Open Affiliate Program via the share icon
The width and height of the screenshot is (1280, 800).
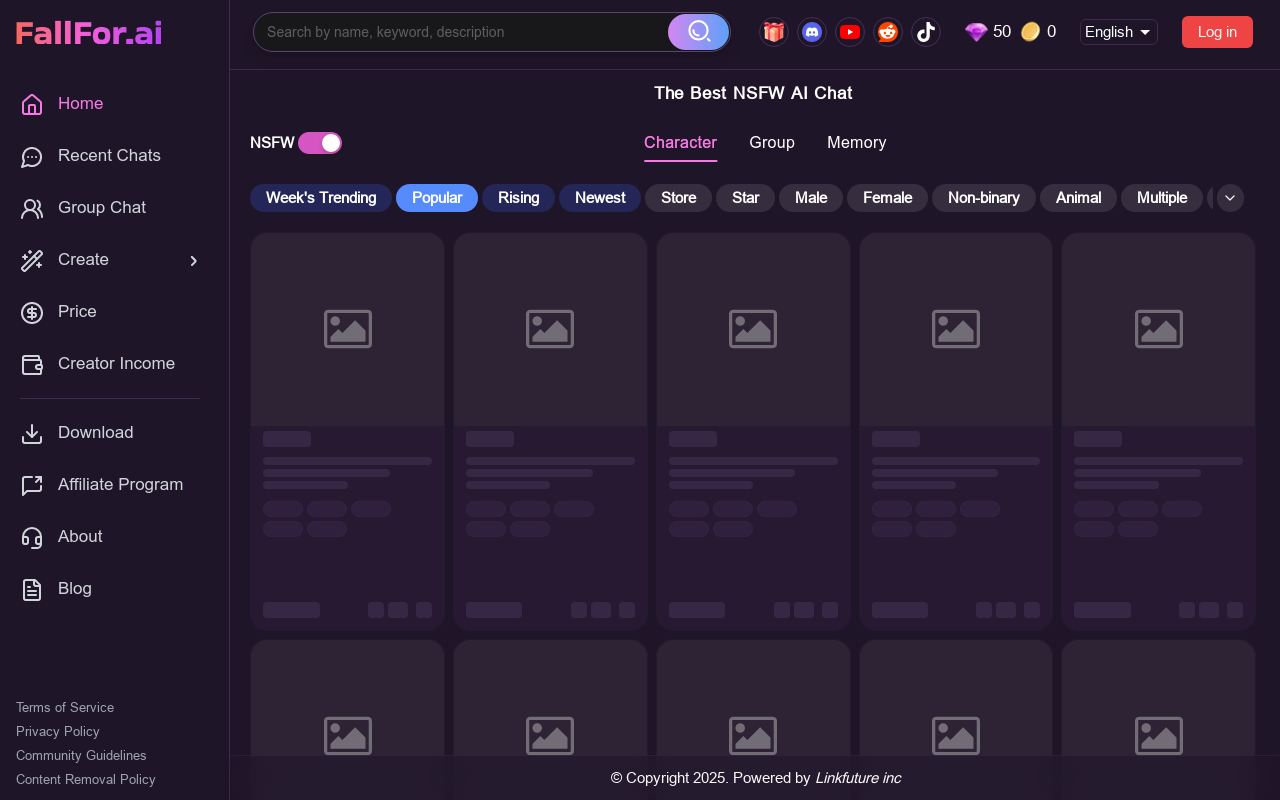tap(32, 486)
